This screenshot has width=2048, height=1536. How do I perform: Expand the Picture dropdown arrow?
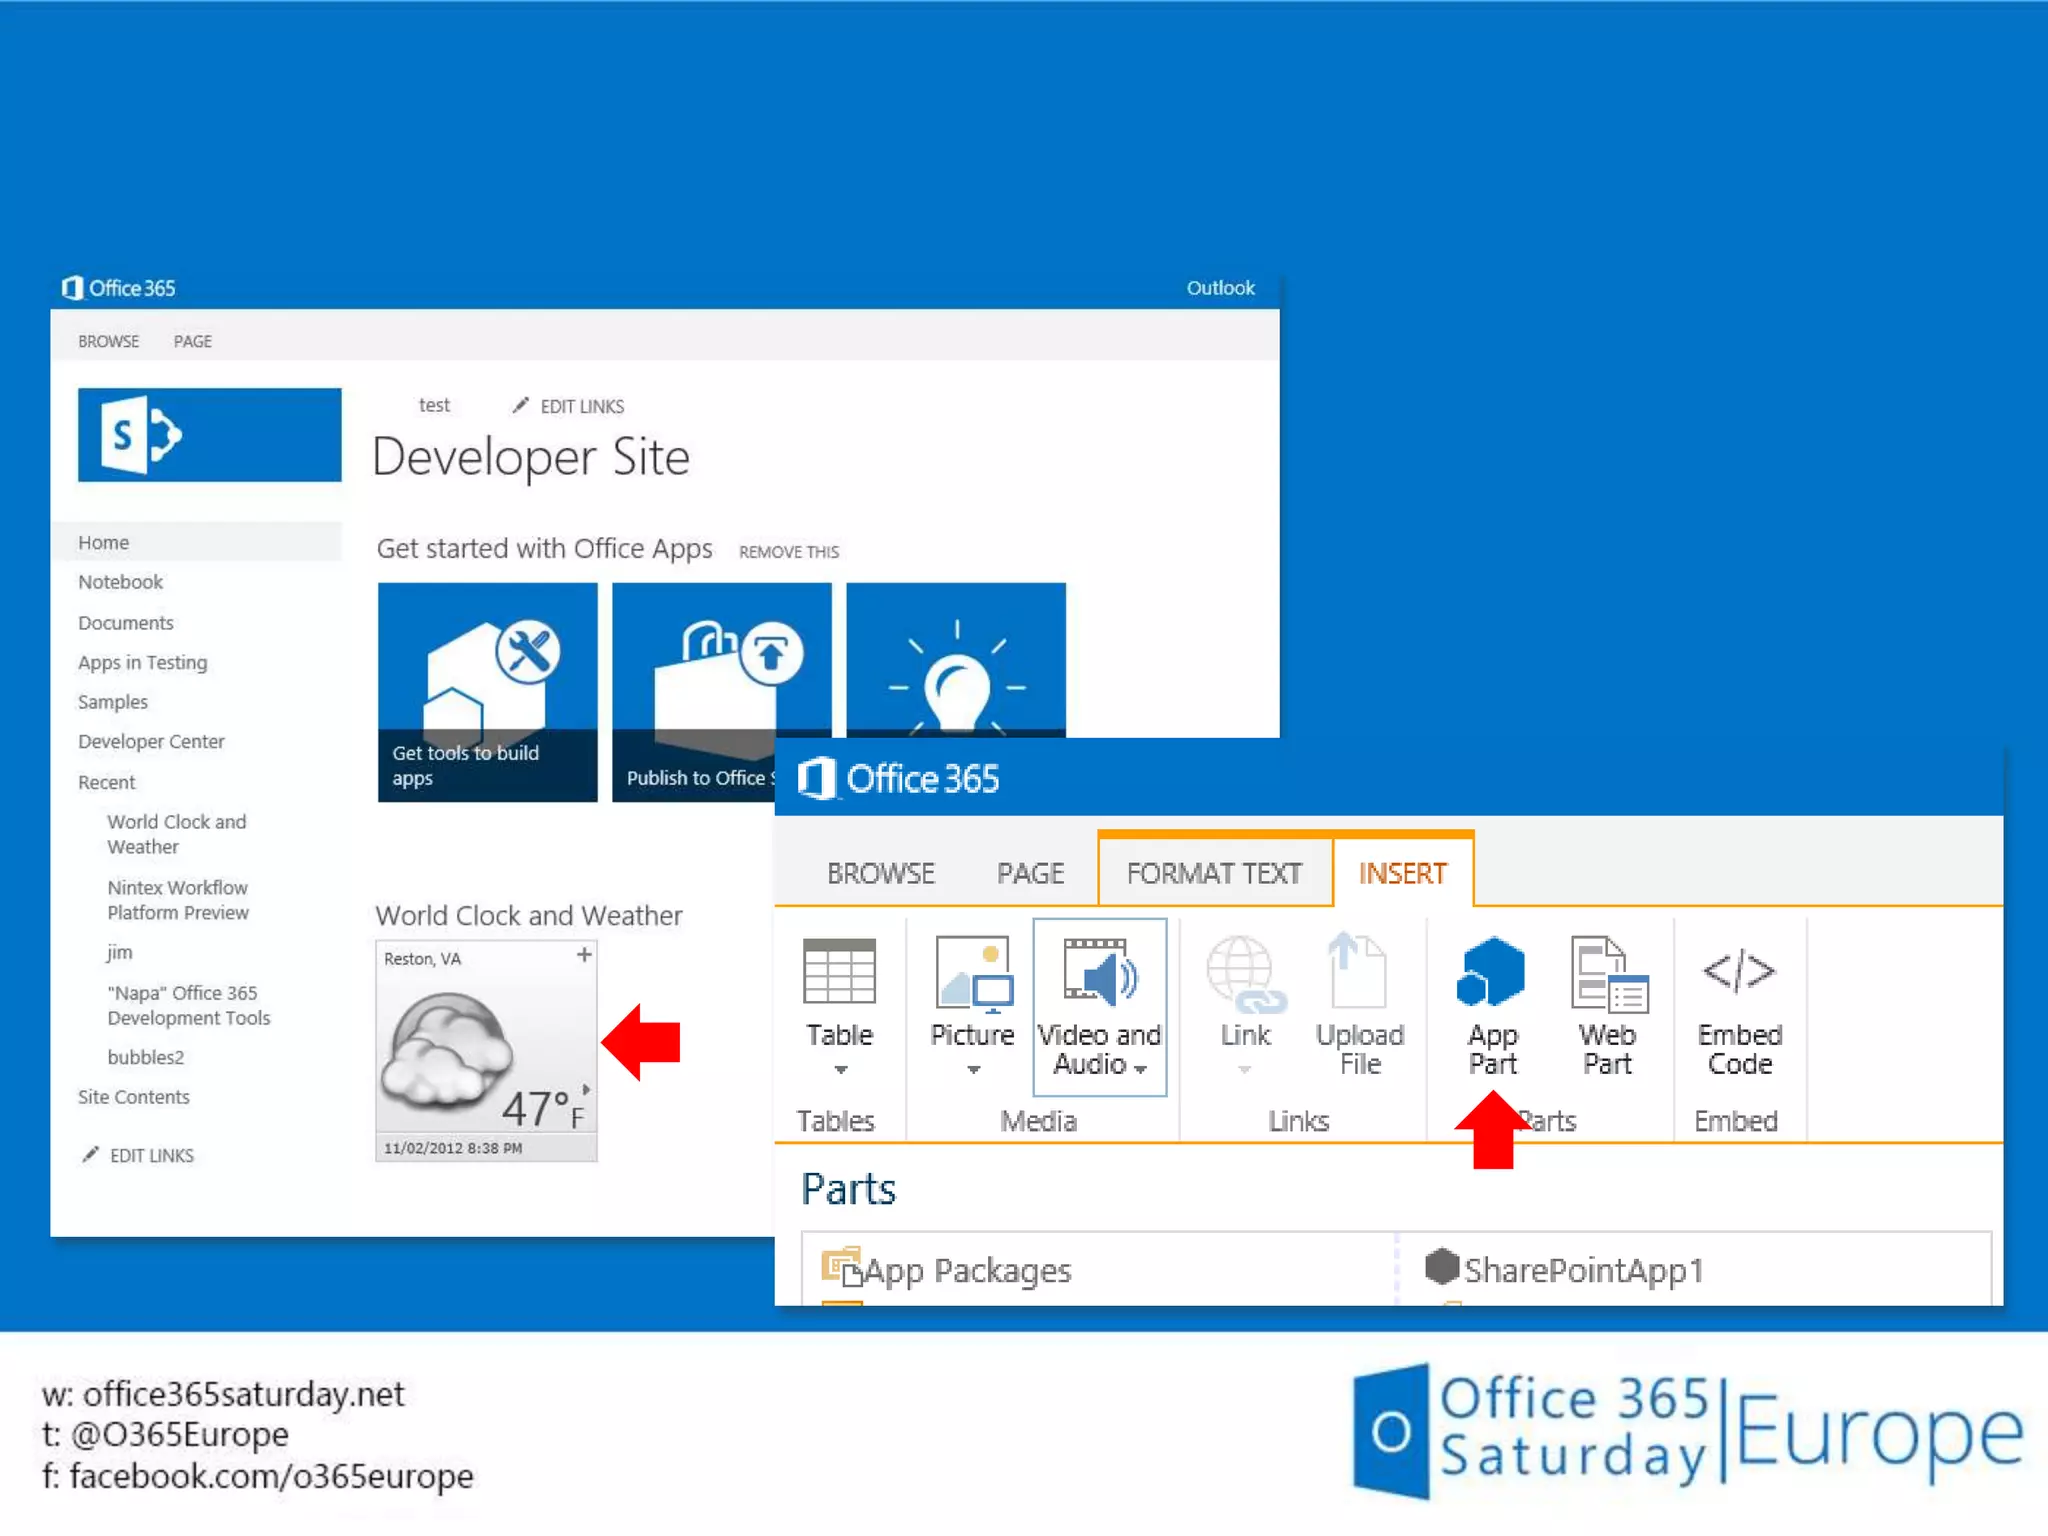click(x=973, y=1070)
